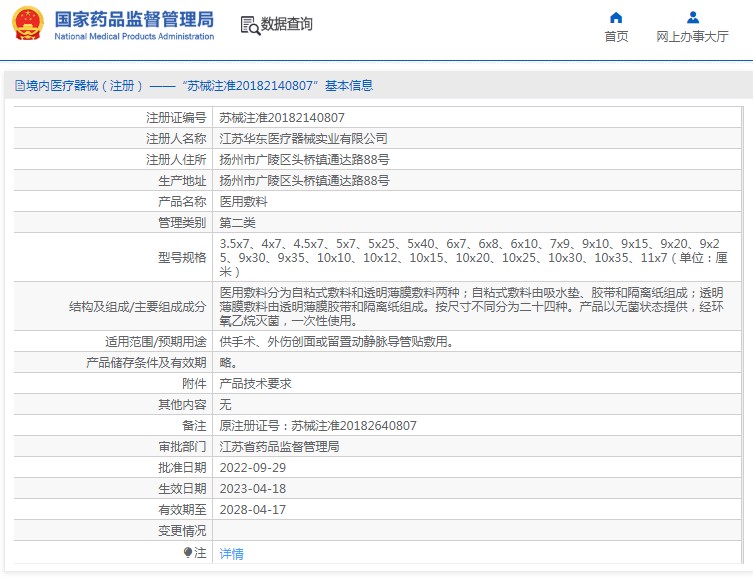This screenshot has width=753, height=579.
Task: Click the approval date 2022-09-29
Action: [x=252, y=467]
